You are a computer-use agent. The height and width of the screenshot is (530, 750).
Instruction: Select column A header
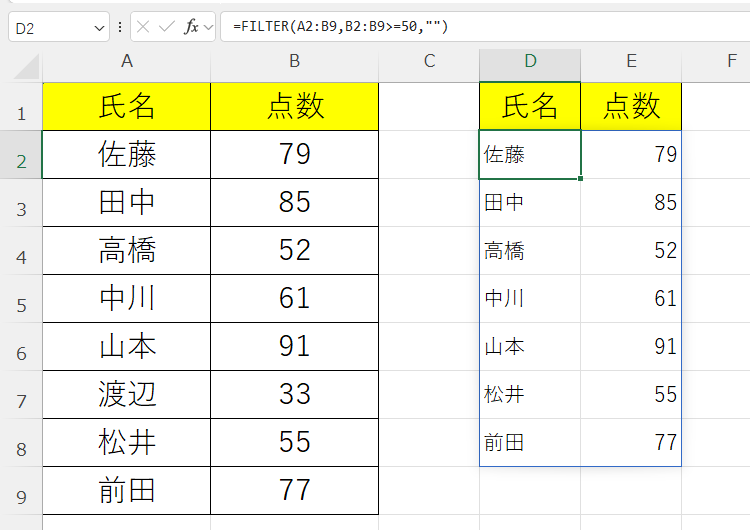[127, 61]
